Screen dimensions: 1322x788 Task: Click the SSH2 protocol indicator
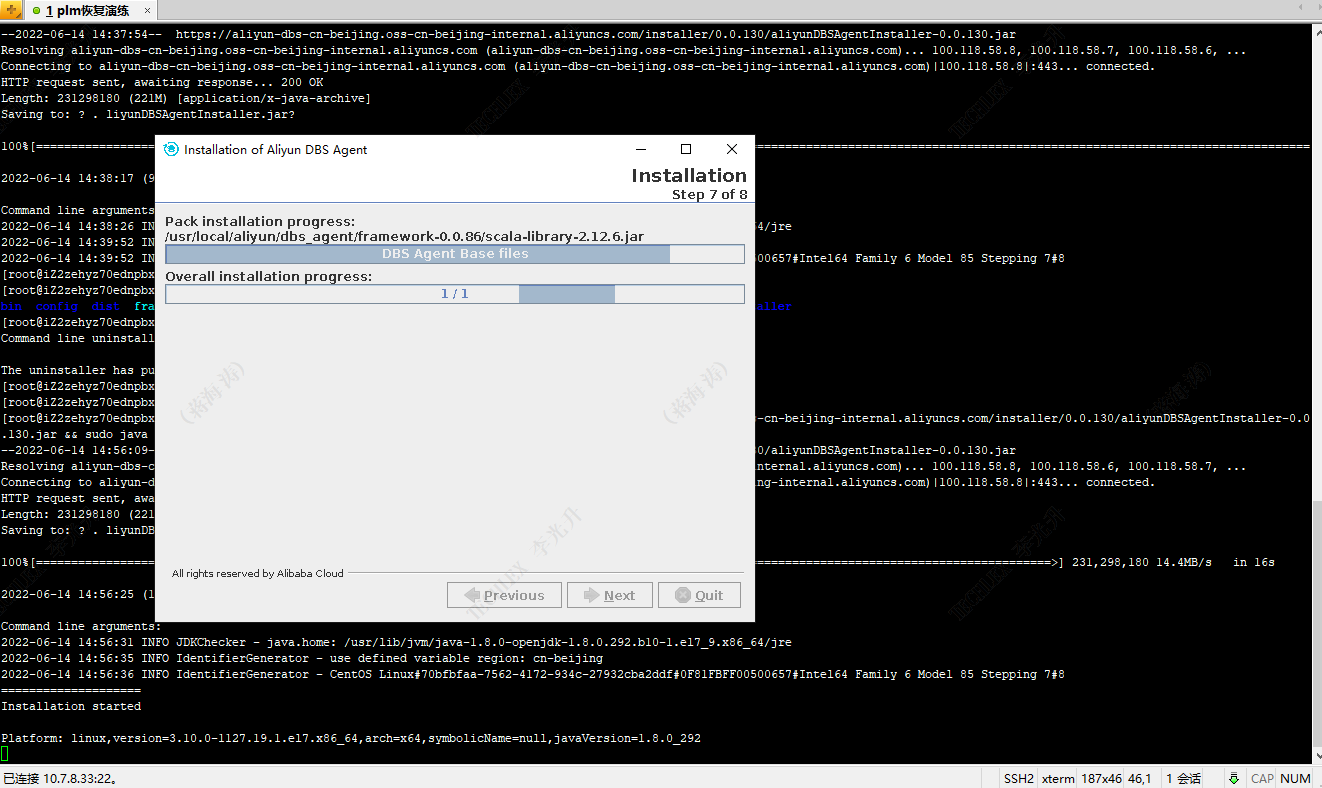click(x=1018, y=778)
